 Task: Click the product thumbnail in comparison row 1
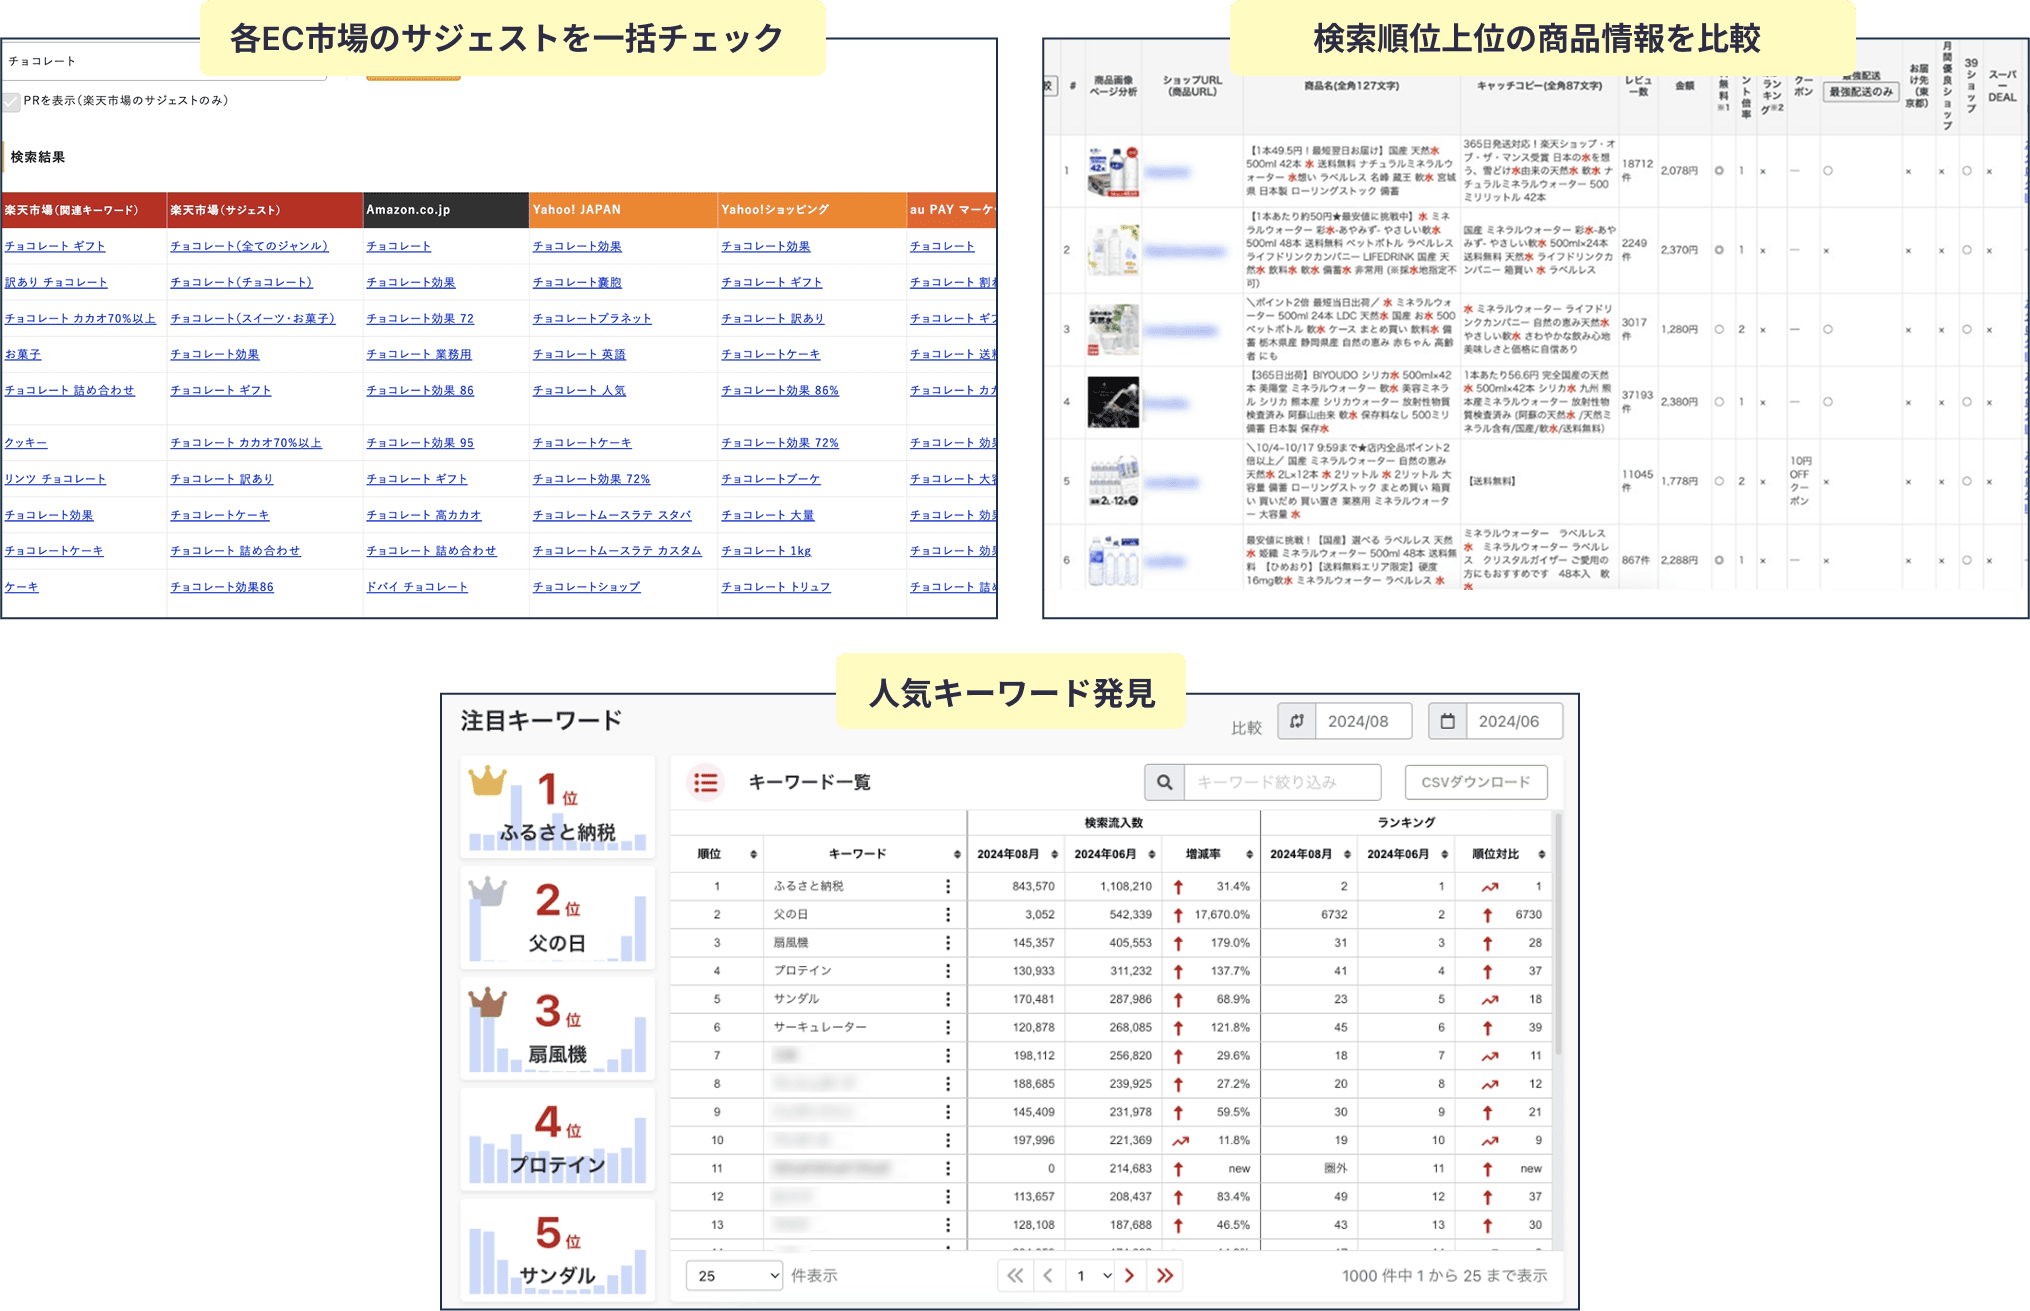[1113, 171]
